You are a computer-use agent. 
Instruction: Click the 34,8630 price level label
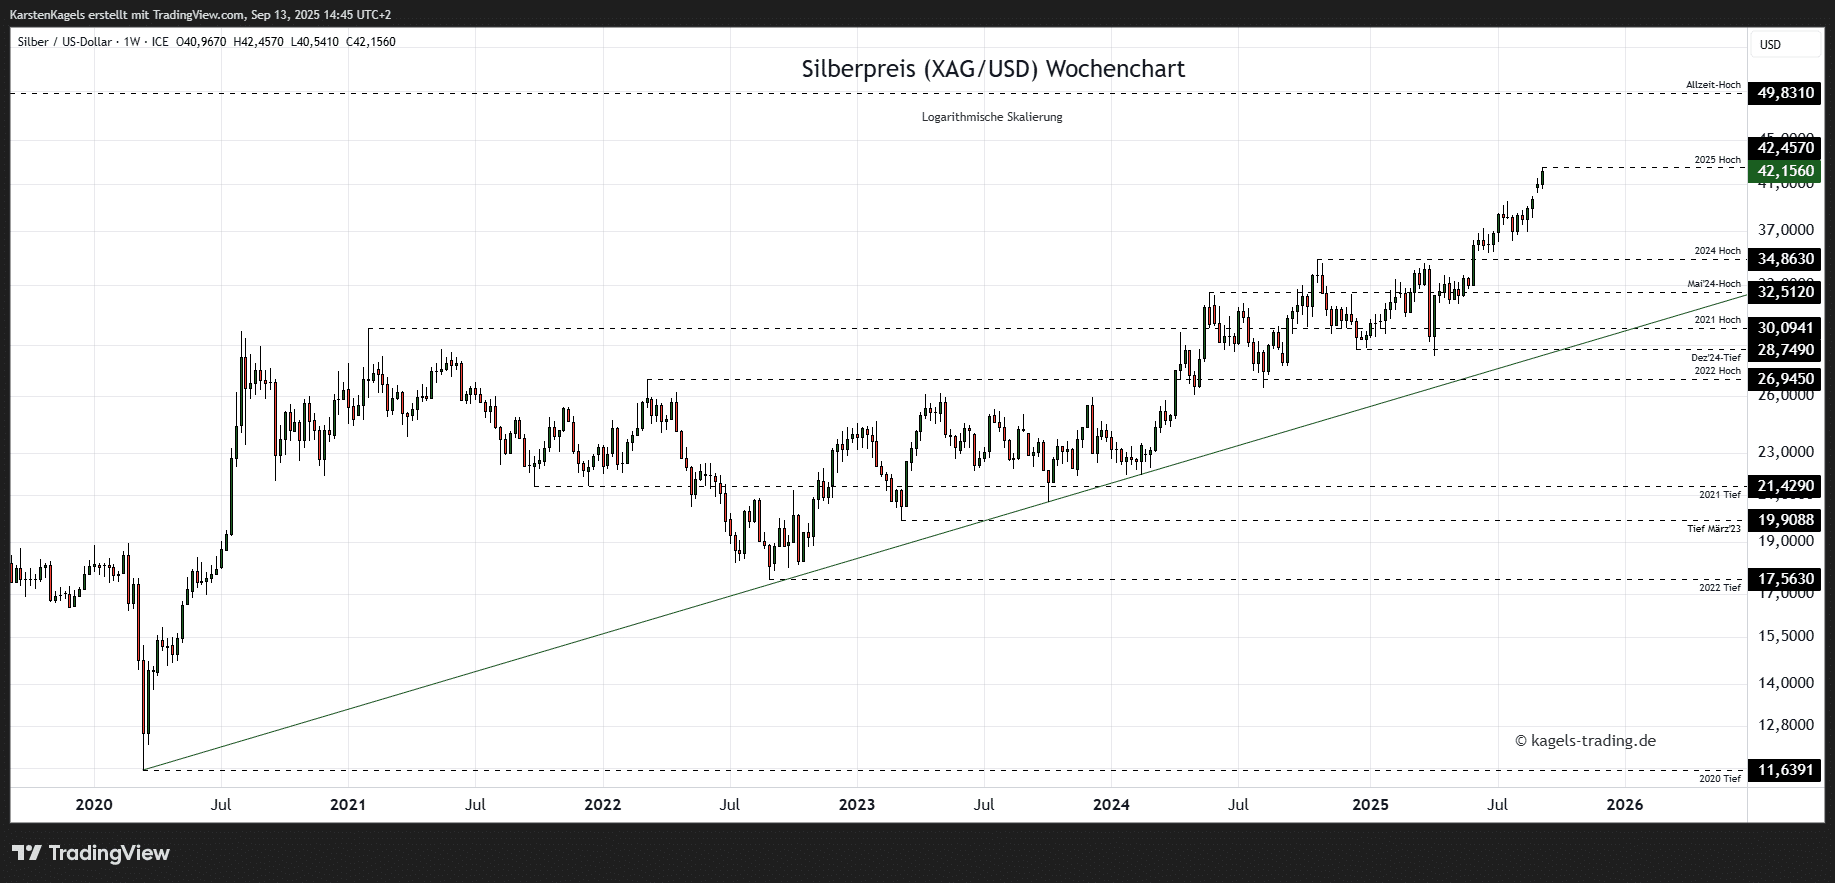(1785, 259)
